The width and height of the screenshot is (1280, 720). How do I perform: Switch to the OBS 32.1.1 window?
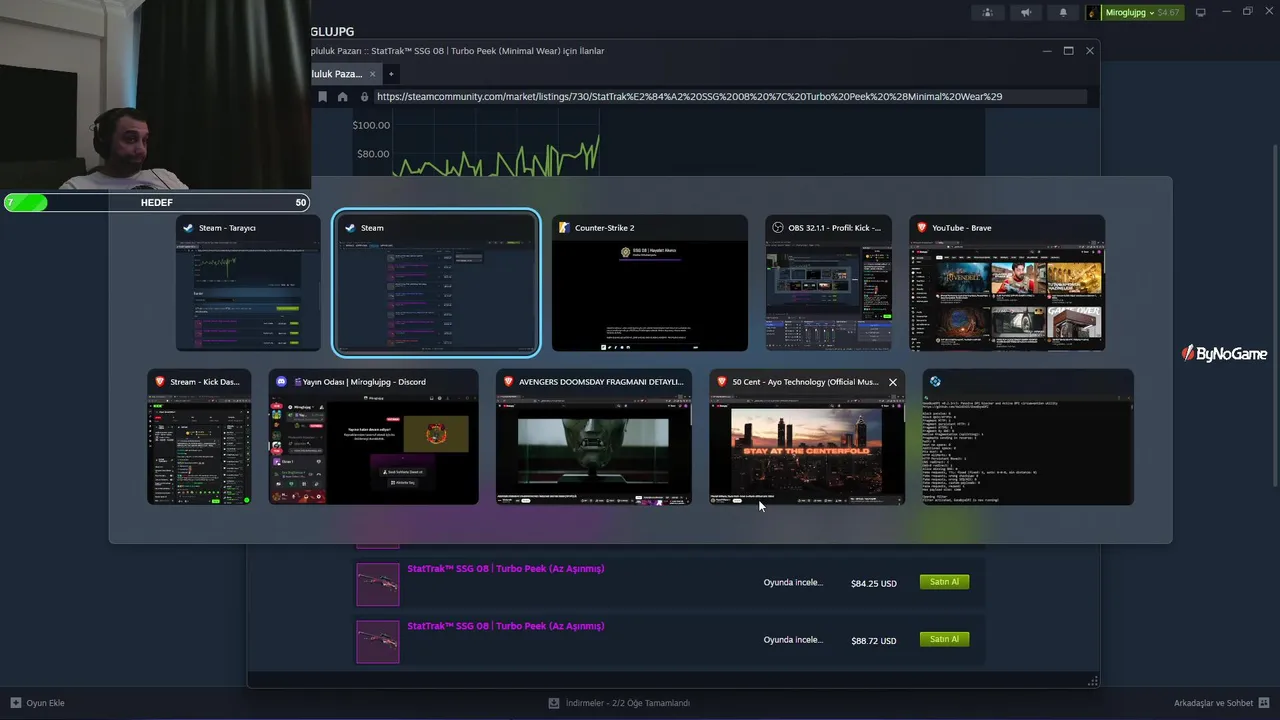828,283
